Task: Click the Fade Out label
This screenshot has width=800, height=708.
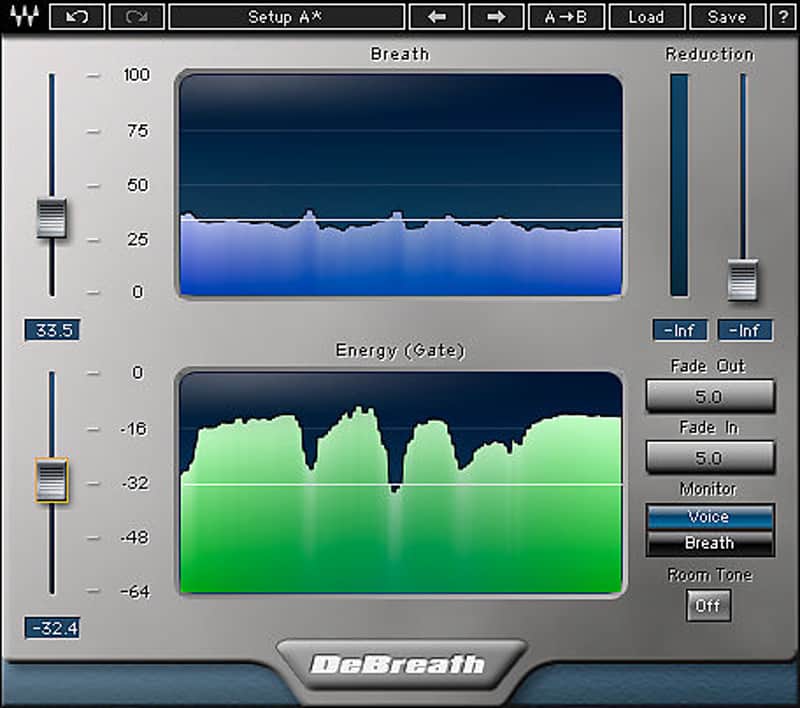Action: click(708, 366)
